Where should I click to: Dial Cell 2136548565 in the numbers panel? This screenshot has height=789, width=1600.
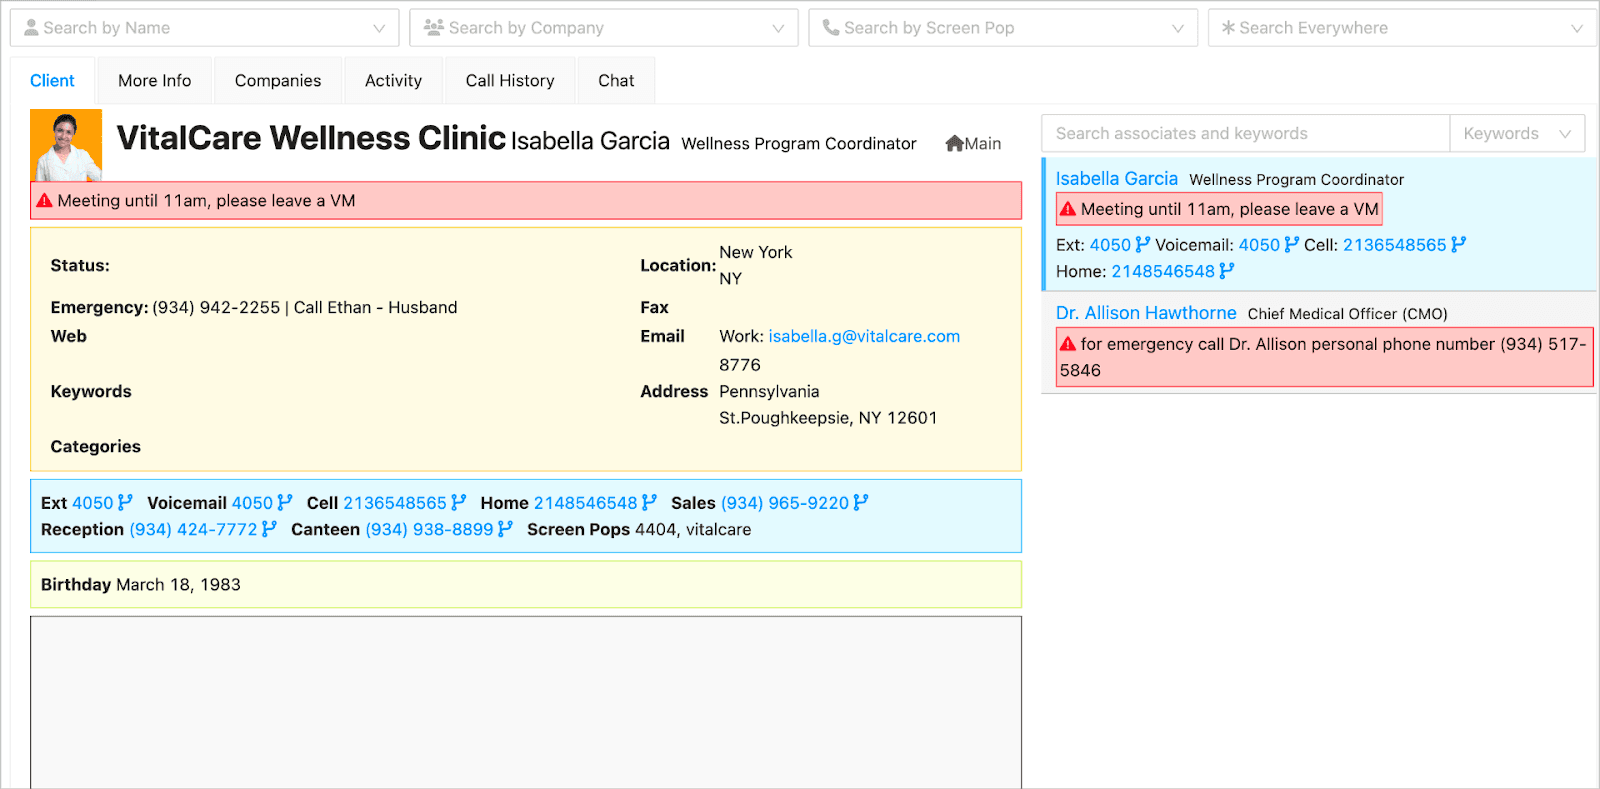point(395,503)
